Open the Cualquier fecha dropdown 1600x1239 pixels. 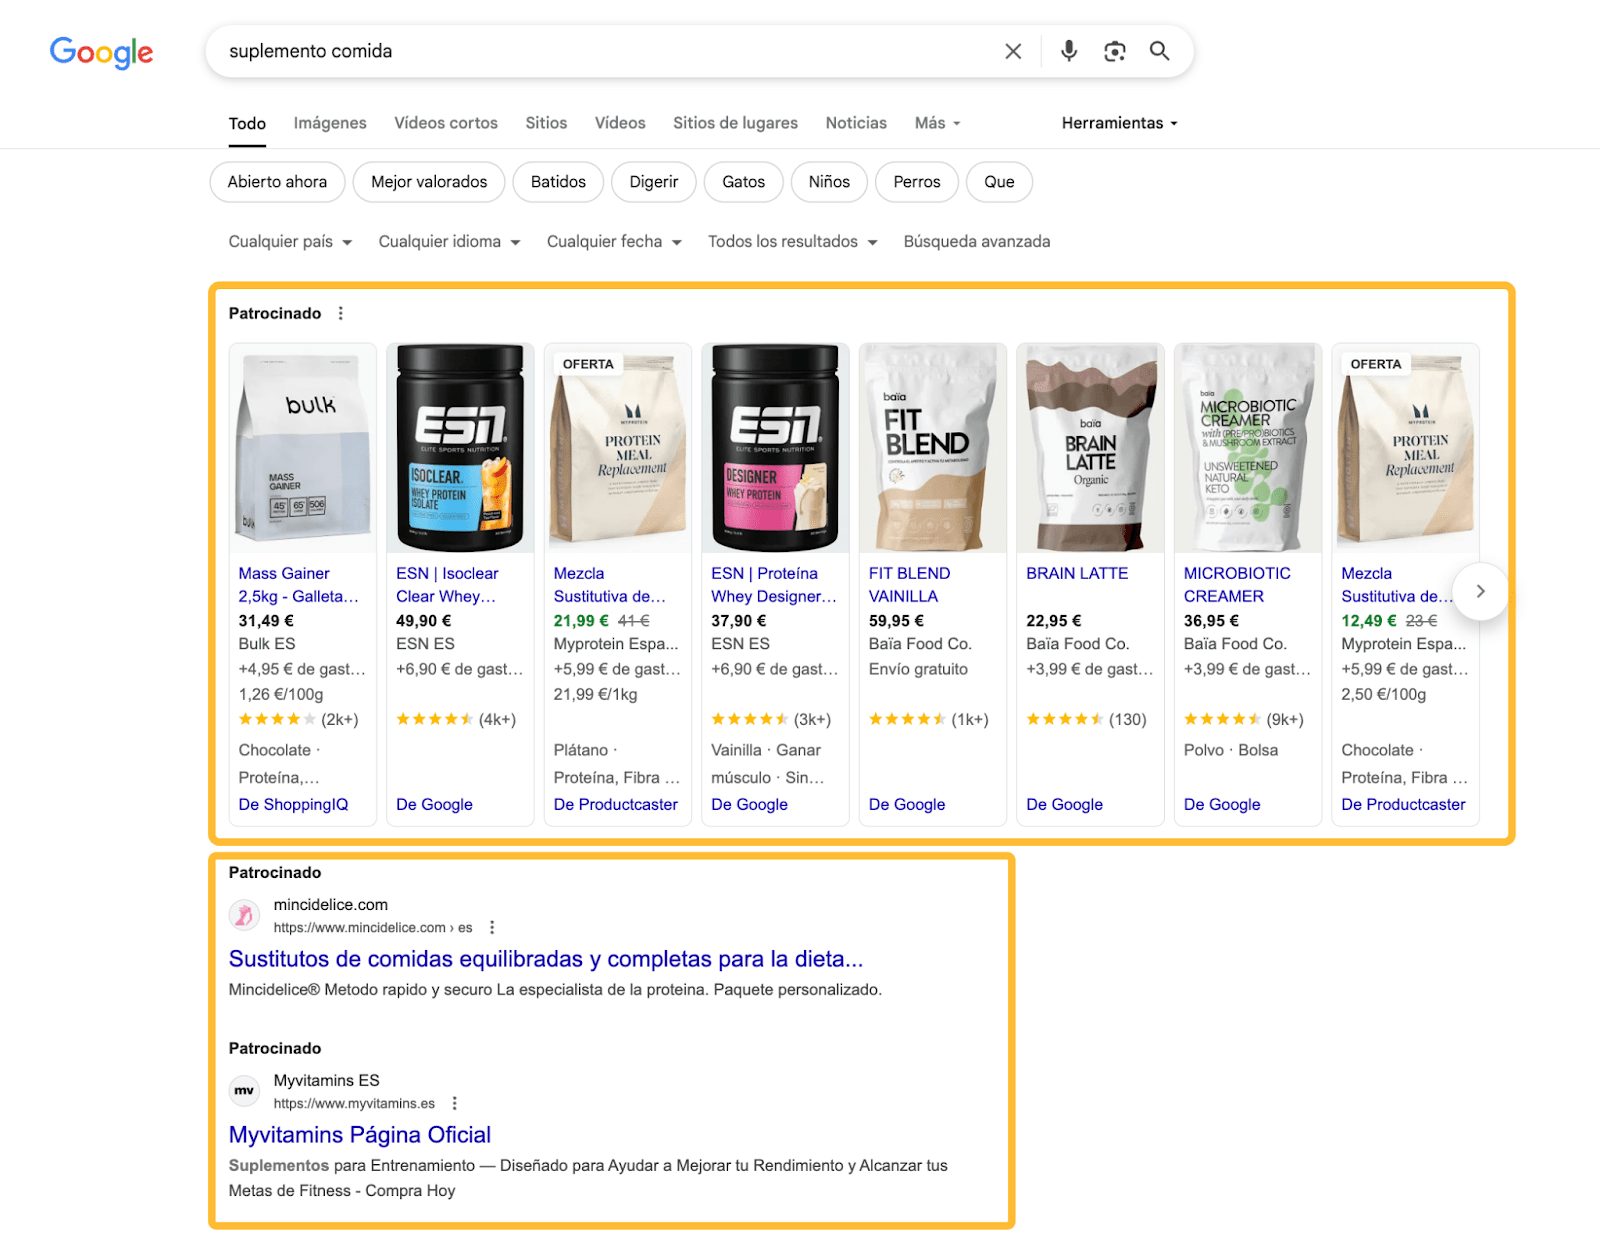pos(613,241)
